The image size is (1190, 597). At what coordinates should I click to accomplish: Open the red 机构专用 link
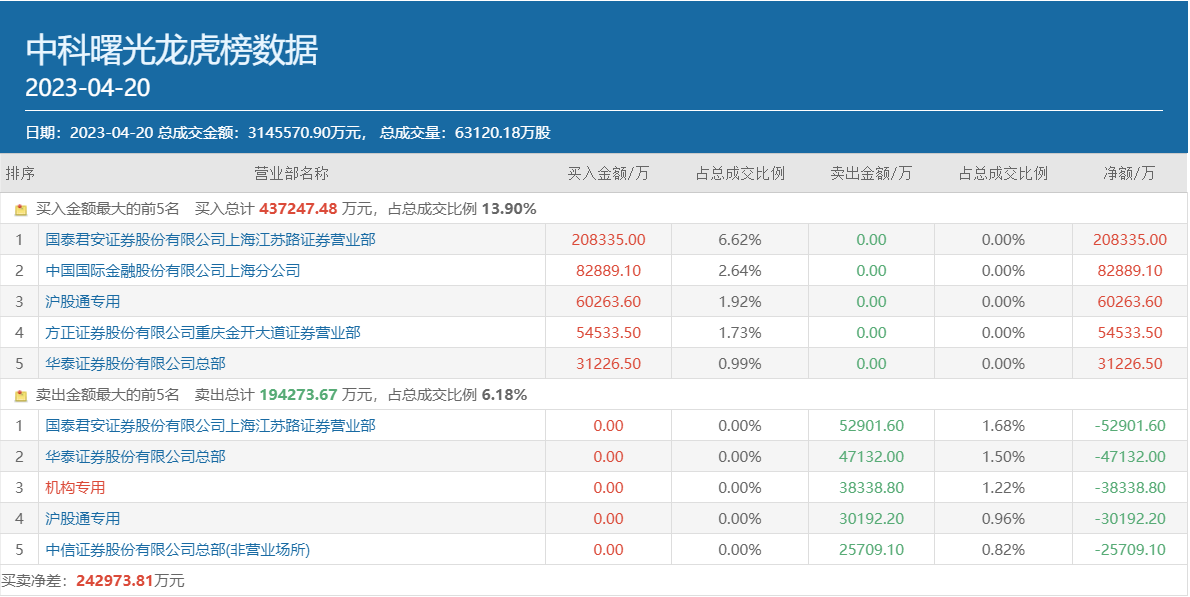75,488
